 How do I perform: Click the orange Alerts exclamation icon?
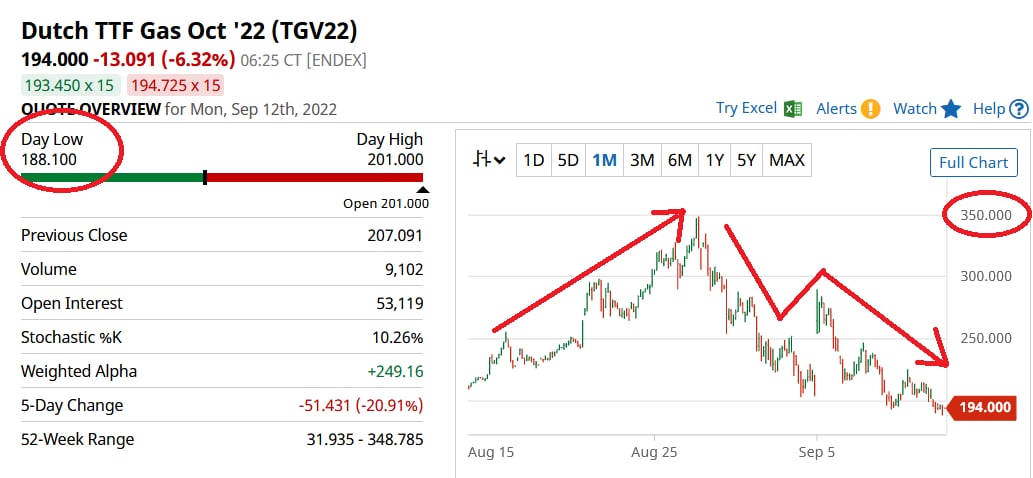[870, 109]
